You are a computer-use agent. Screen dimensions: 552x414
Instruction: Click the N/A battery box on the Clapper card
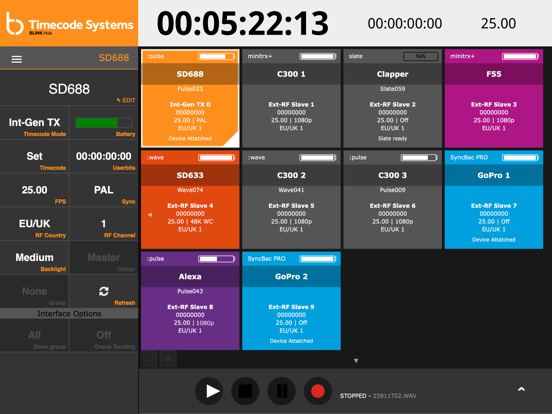(x=421, y=56)
